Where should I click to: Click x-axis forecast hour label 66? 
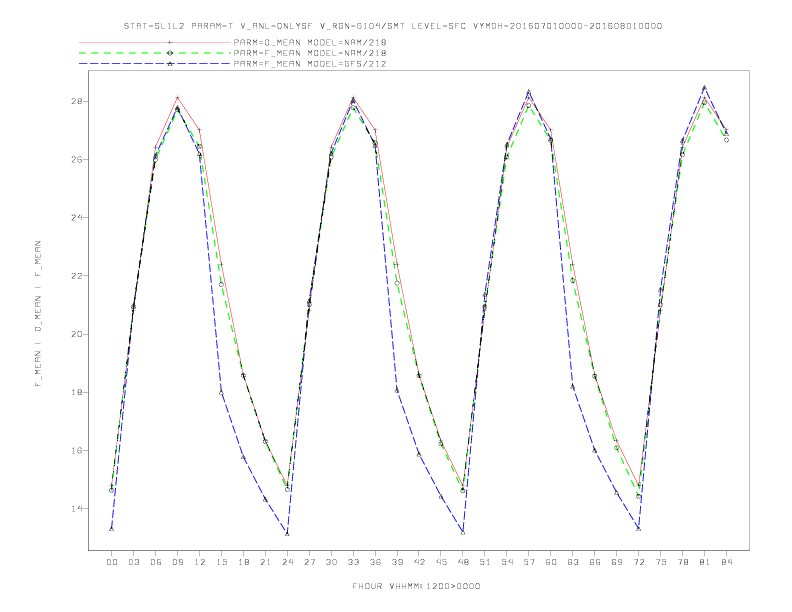[x=595, y=562]
